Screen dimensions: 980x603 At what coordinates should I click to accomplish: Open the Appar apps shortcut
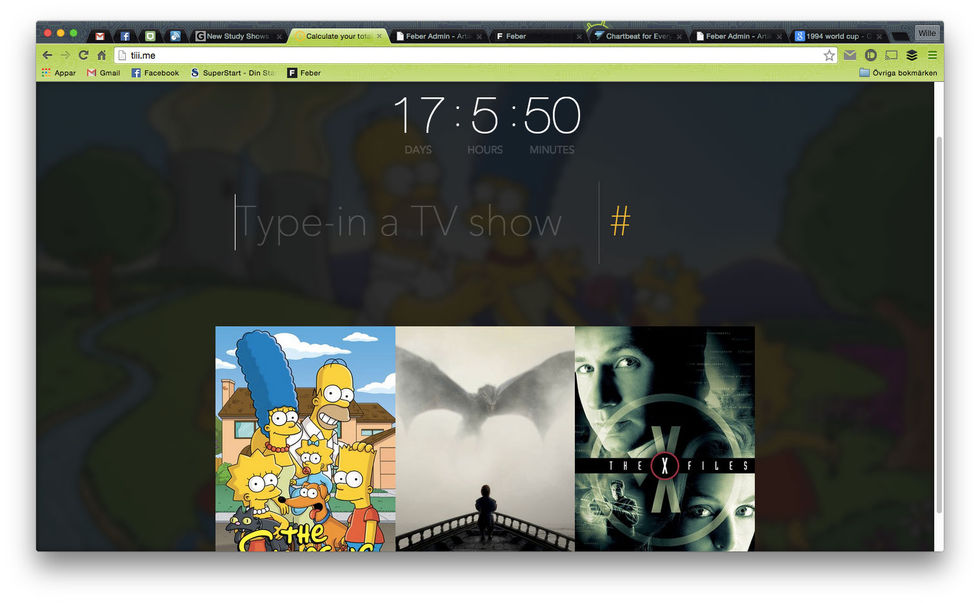point(58,73)
